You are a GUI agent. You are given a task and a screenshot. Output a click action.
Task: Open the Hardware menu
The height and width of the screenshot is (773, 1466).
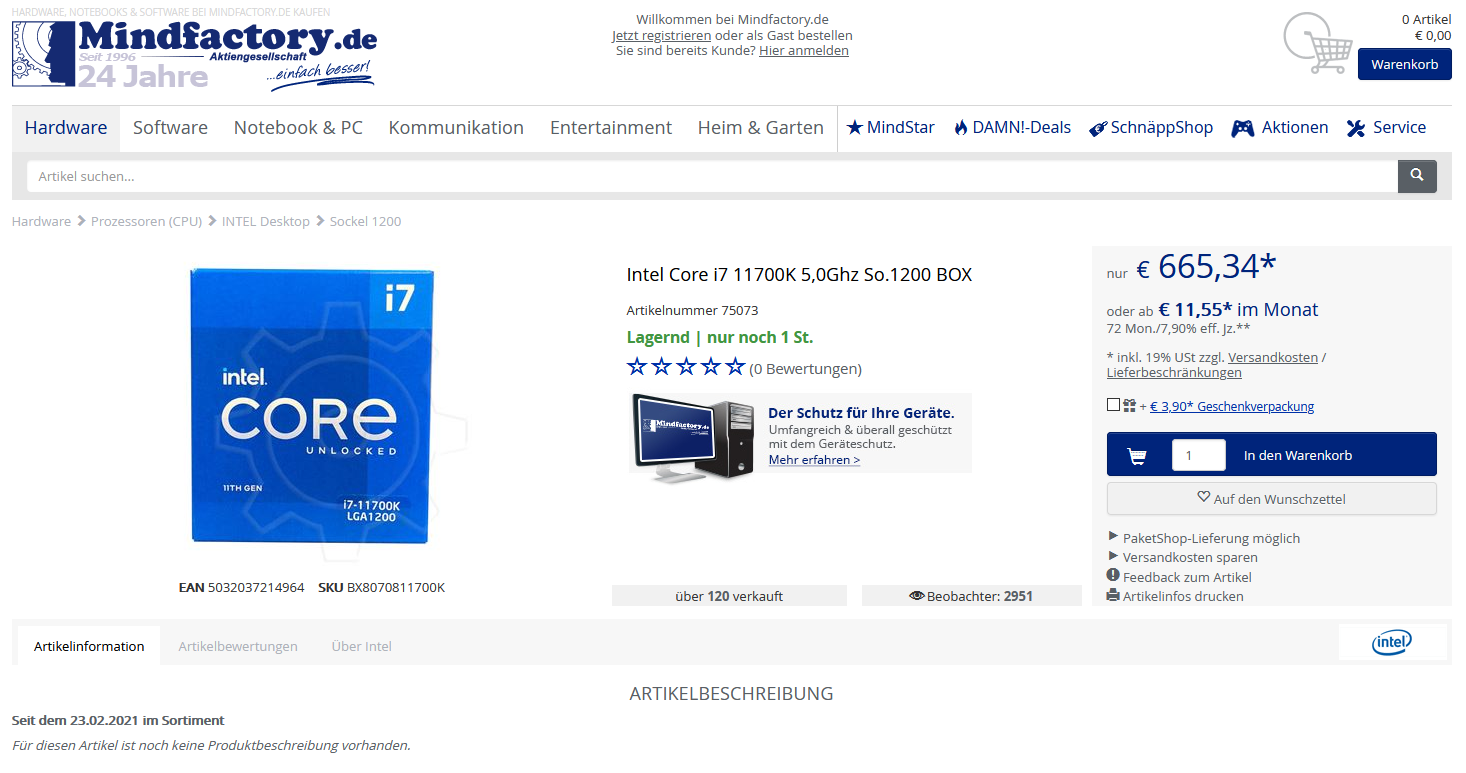coord(66,128)
